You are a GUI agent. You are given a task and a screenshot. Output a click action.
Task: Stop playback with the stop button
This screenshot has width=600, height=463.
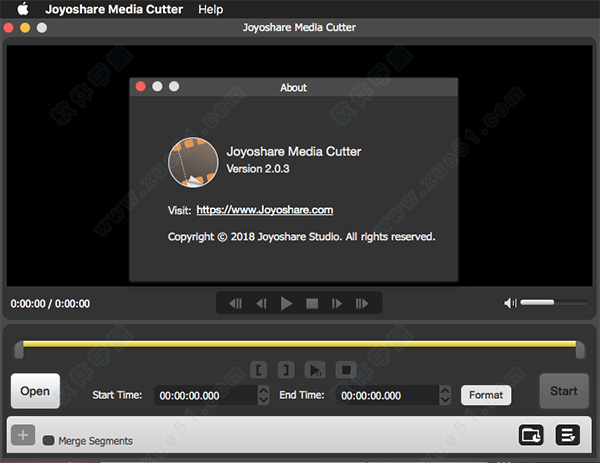312,303
